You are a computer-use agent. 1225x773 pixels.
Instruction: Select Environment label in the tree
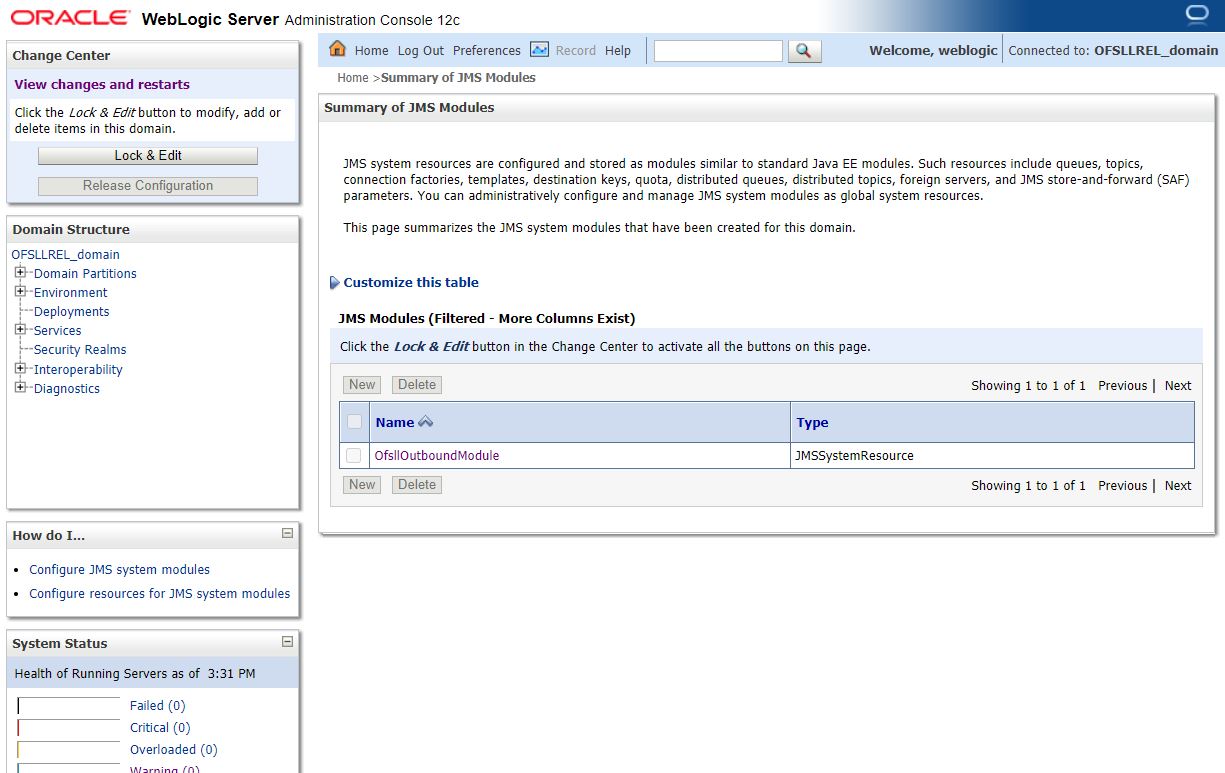pos(70,293)
